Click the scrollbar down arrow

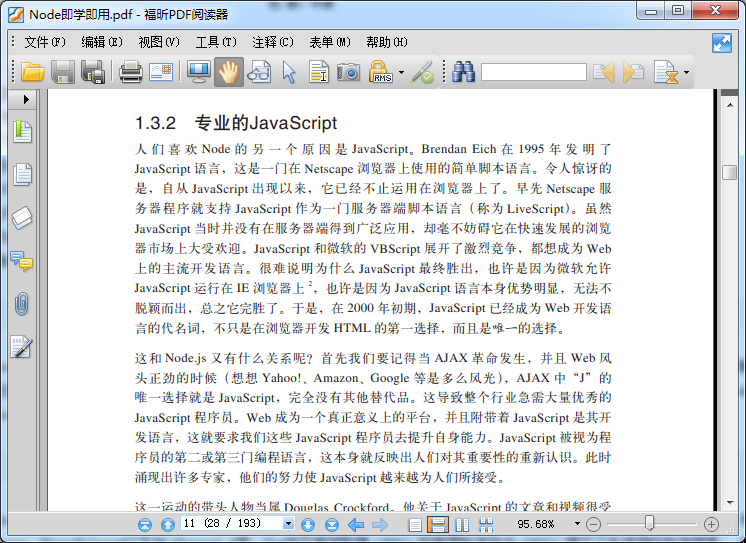coord(730,503)
